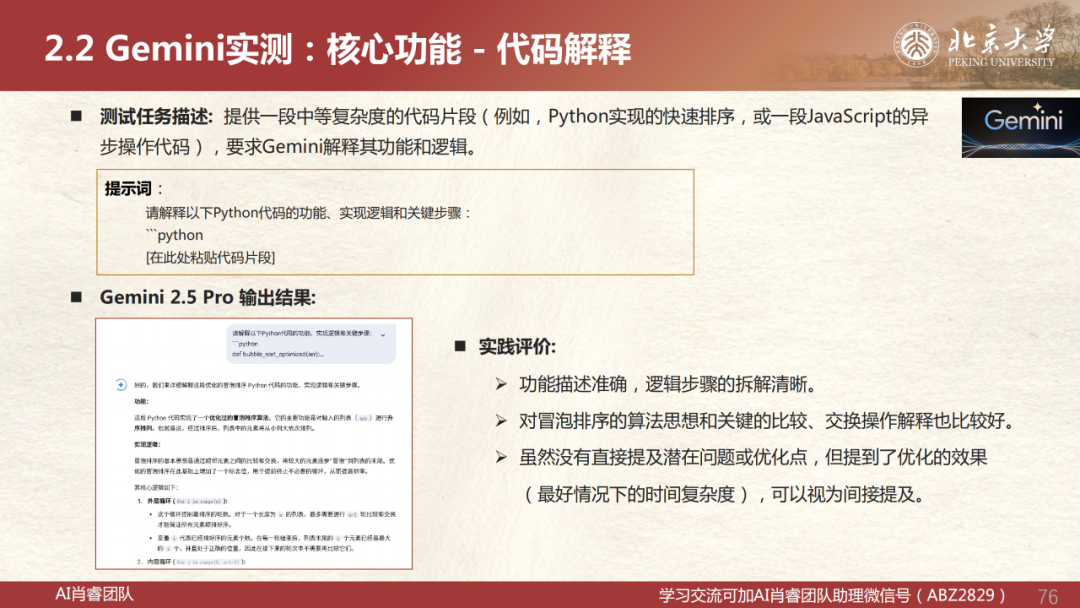This screenshot has width=1080, height=608.
Task: Open the Gemini 2.5 Pro output screenshot
Action: tap(254, 443)
